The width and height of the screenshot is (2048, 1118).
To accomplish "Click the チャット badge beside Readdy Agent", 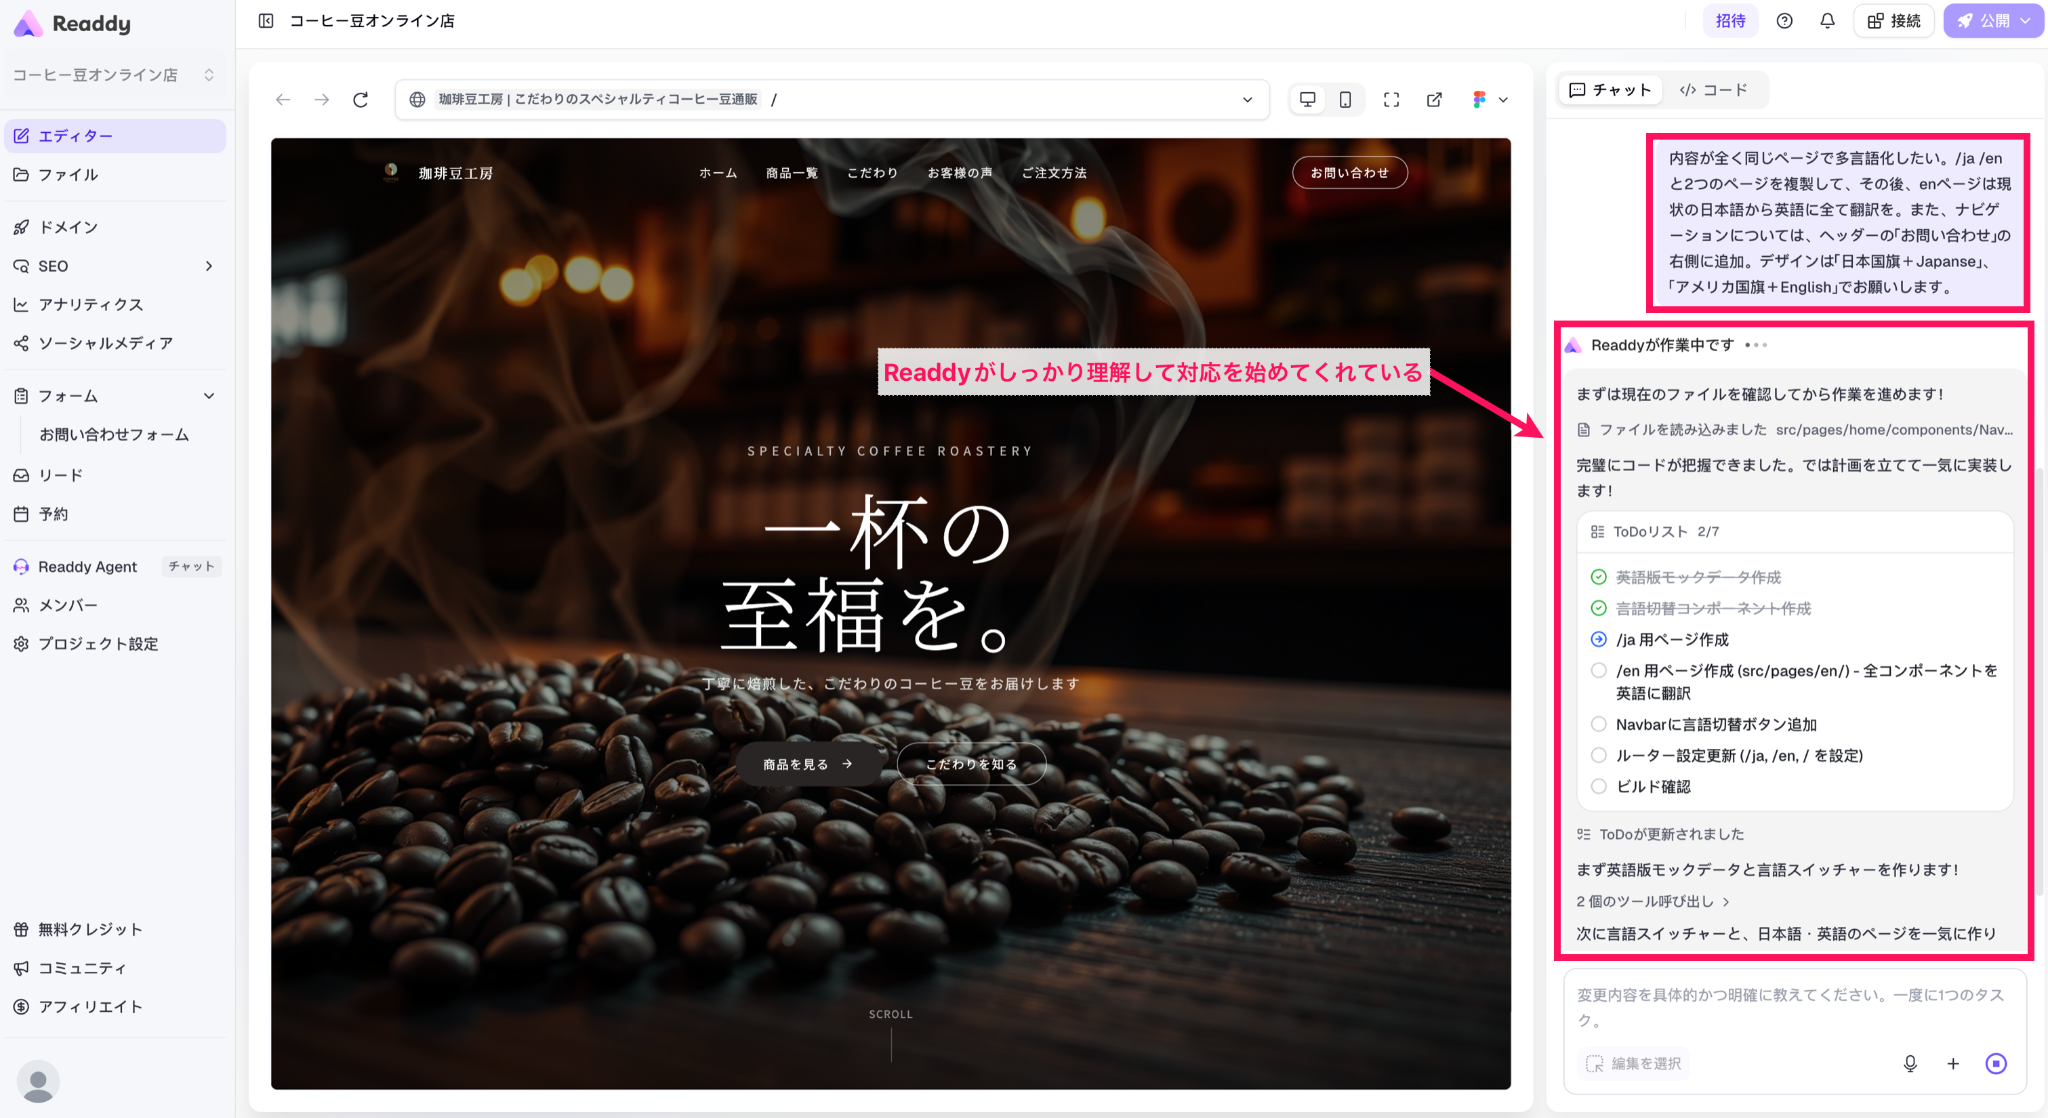I will pyautogui.click(x=191, y=567).
